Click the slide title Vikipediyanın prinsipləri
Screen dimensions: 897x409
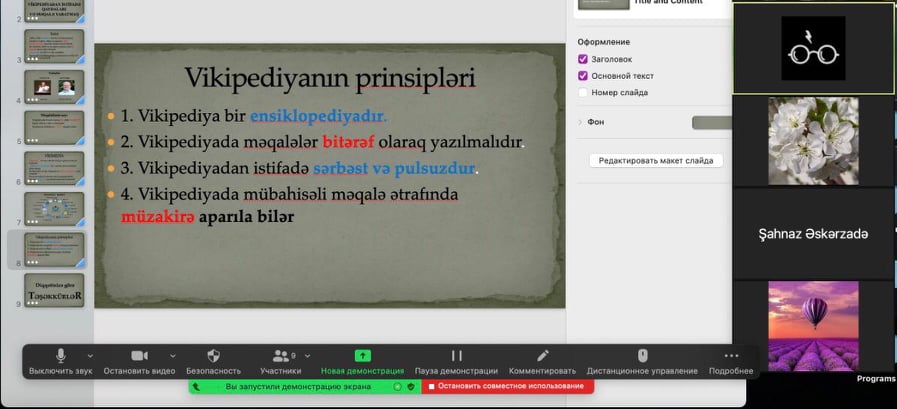330,78
